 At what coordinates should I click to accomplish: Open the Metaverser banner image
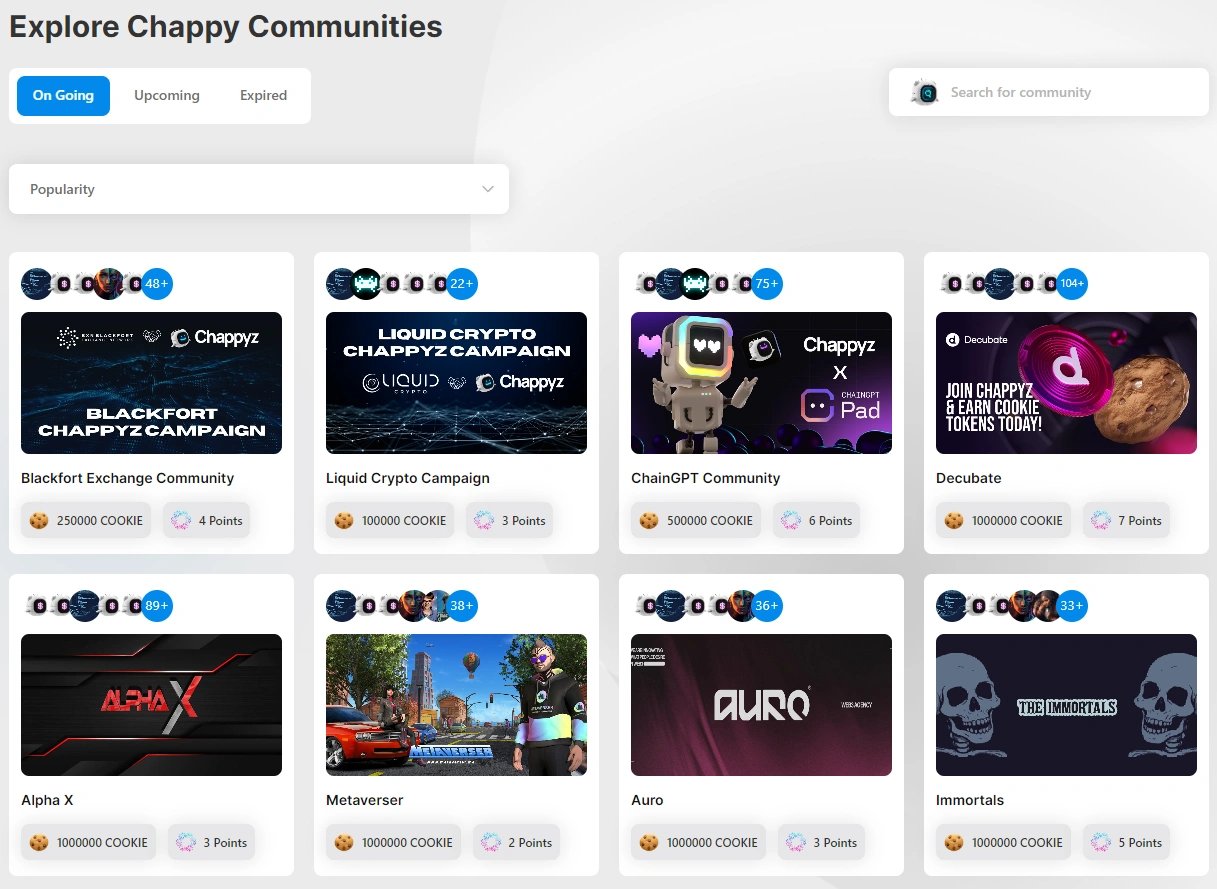[456, 705]
